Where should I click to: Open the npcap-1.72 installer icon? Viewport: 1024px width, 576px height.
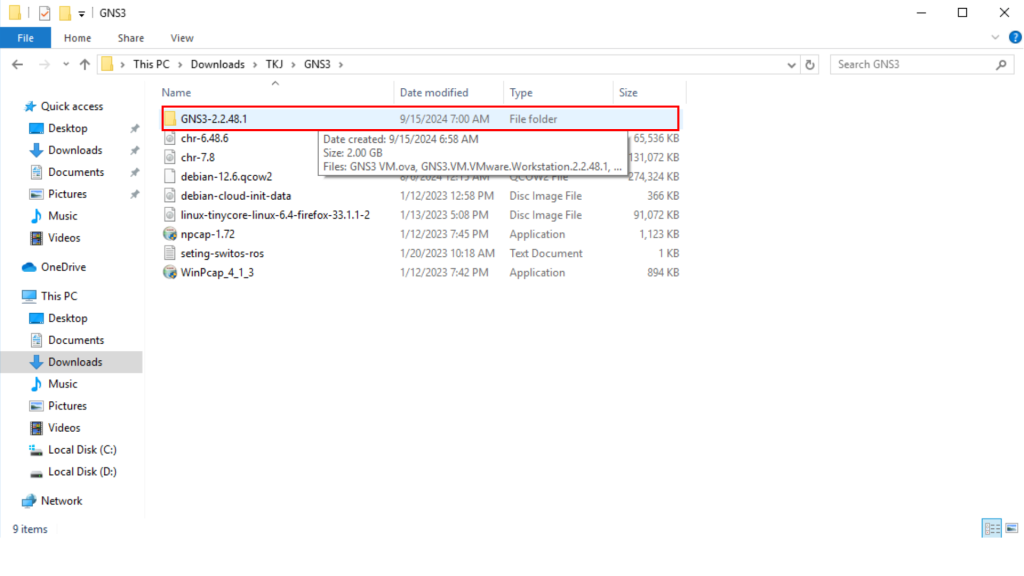[x=170, y=234]
